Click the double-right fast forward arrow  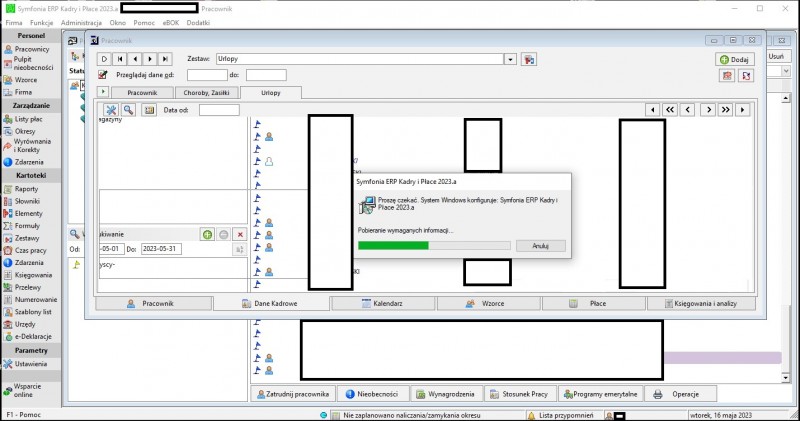click(726, 110)
